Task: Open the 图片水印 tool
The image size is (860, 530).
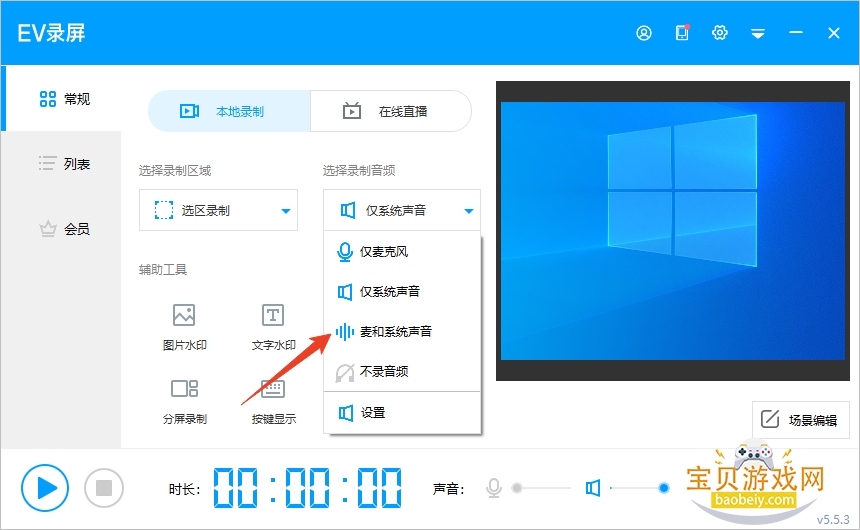Action: click(x=184, y=327)
